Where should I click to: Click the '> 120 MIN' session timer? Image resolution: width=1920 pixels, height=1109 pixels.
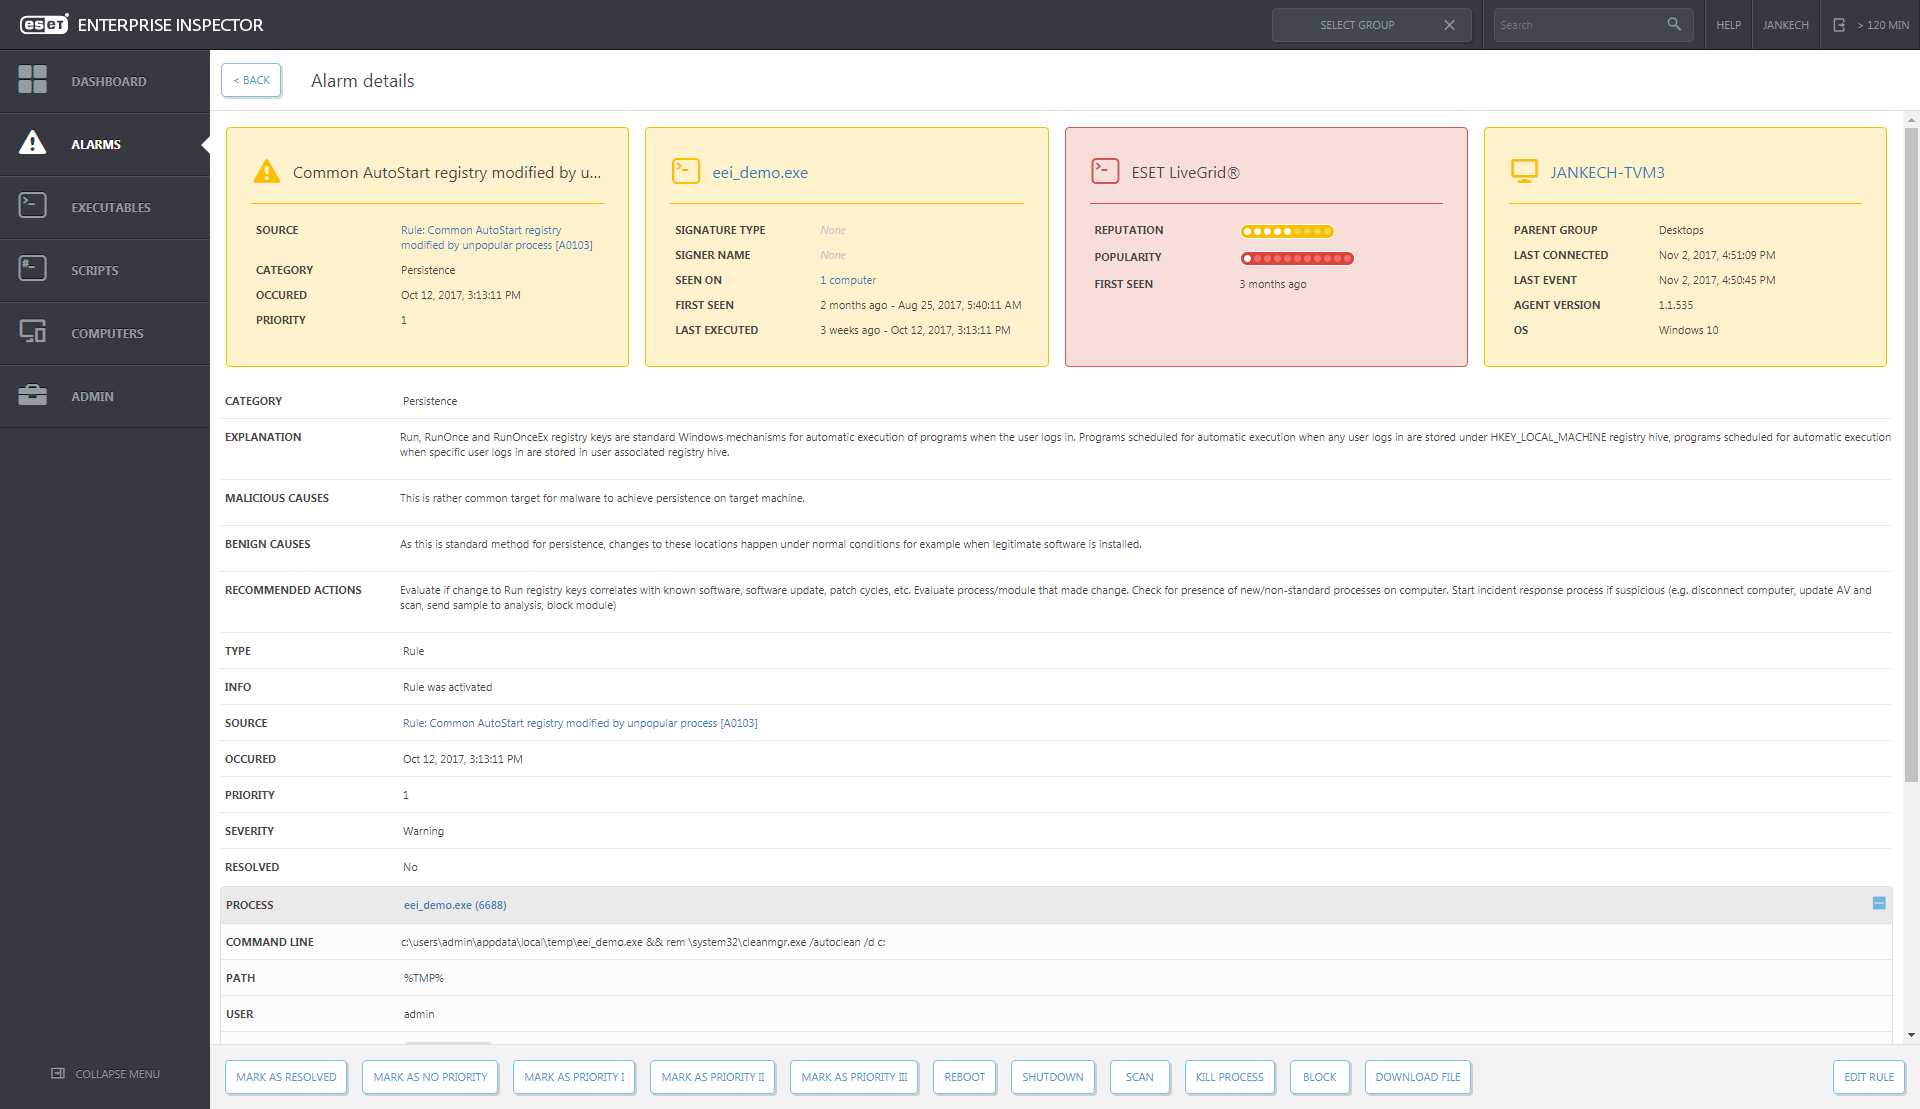(1883, 25)
